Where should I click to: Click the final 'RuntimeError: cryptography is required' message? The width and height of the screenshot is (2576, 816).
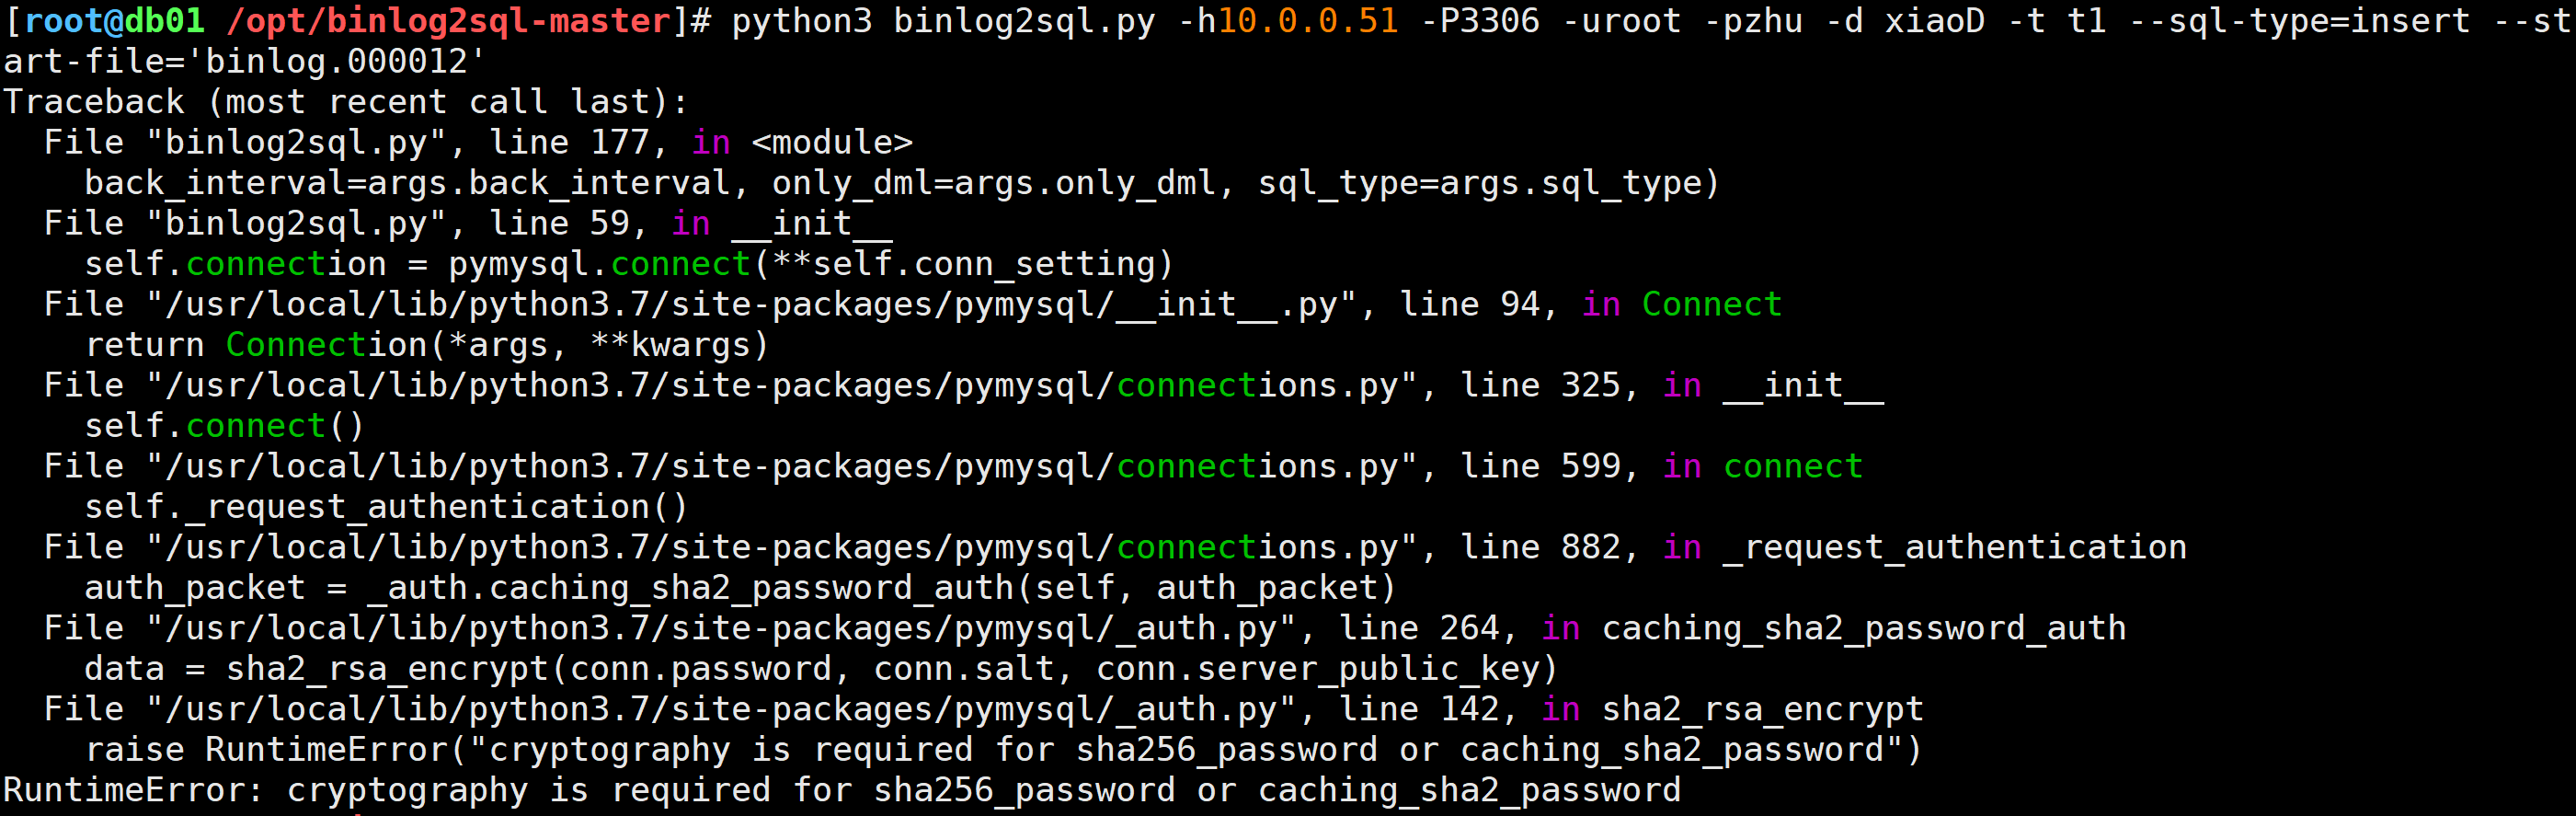pos(842,791)
